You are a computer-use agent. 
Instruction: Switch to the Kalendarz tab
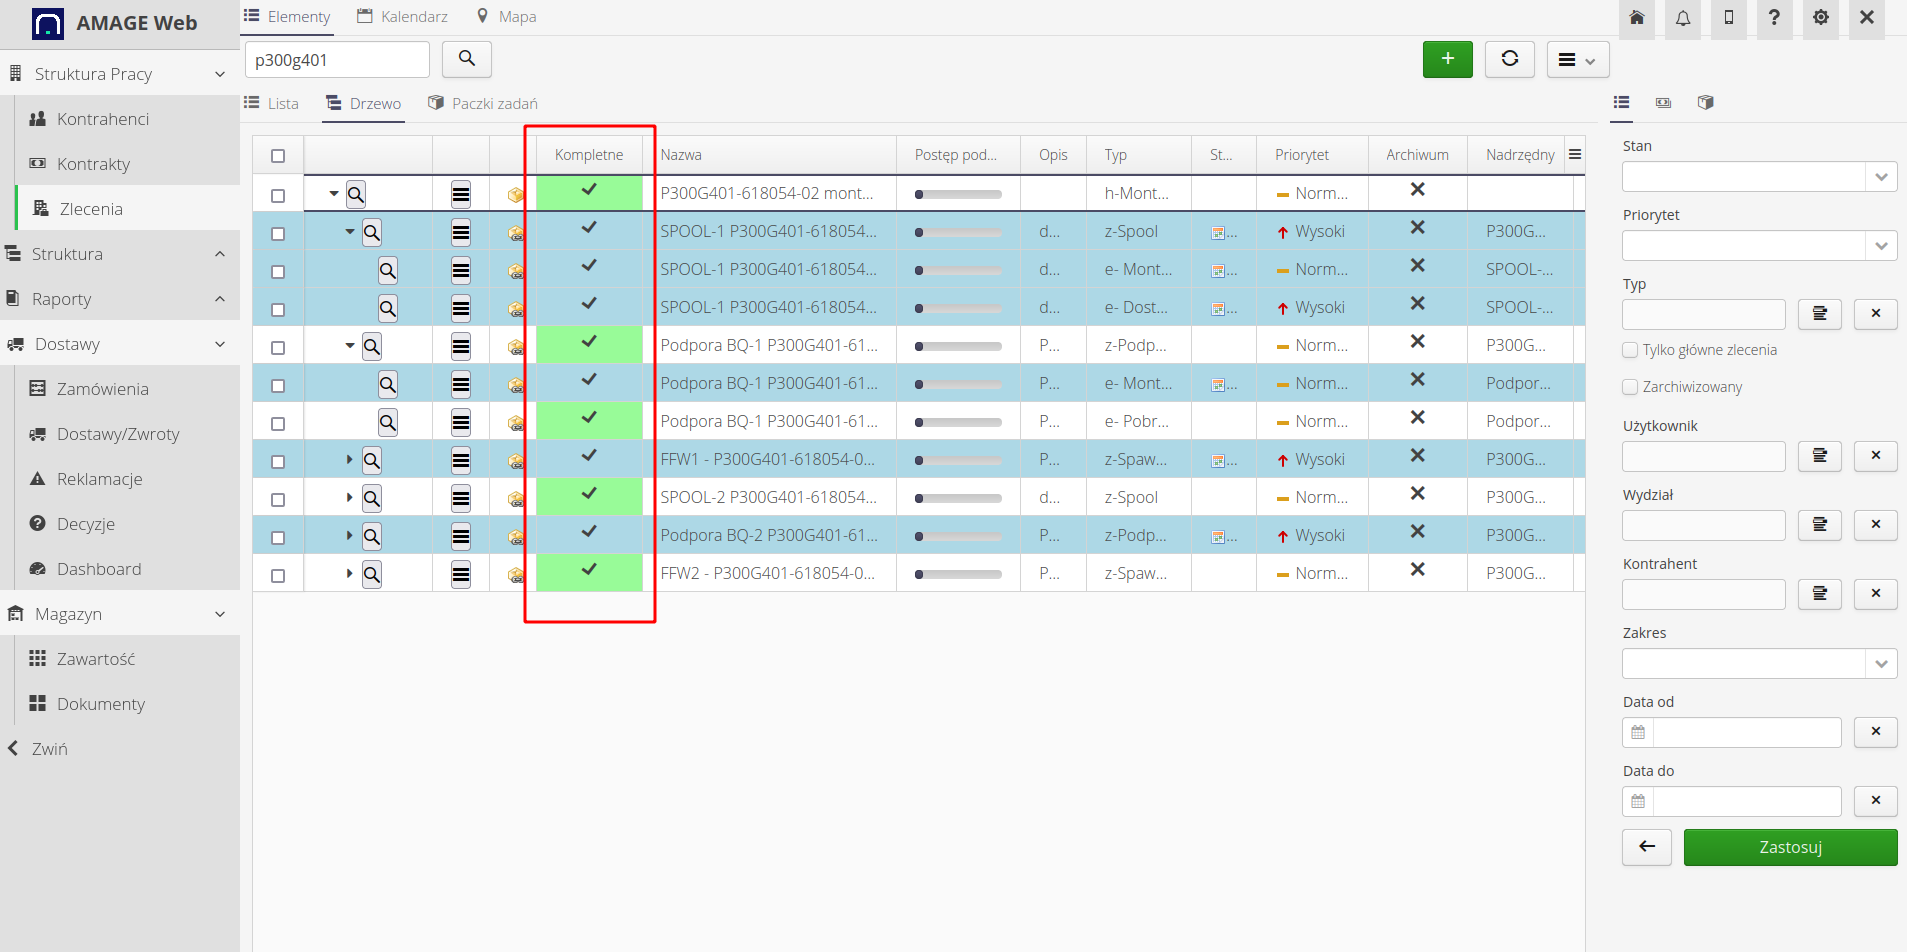click(x=402, y=16)
